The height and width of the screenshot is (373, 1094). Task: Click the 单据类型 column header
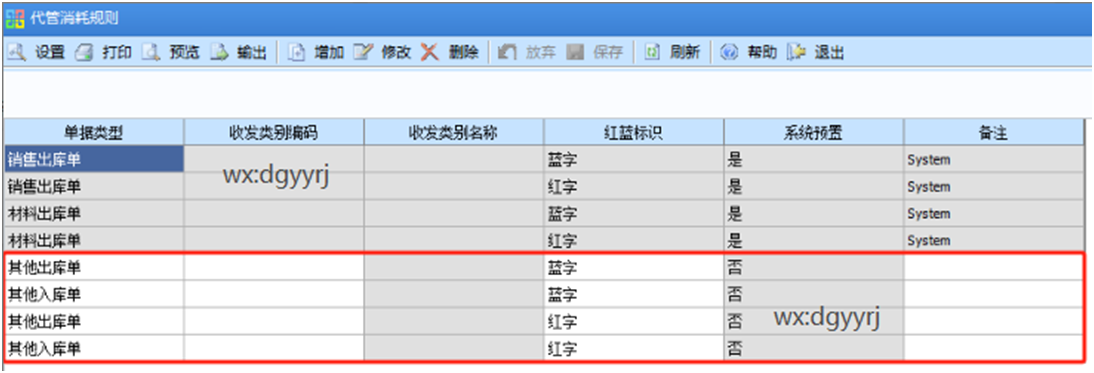click(x=93, y=132)
